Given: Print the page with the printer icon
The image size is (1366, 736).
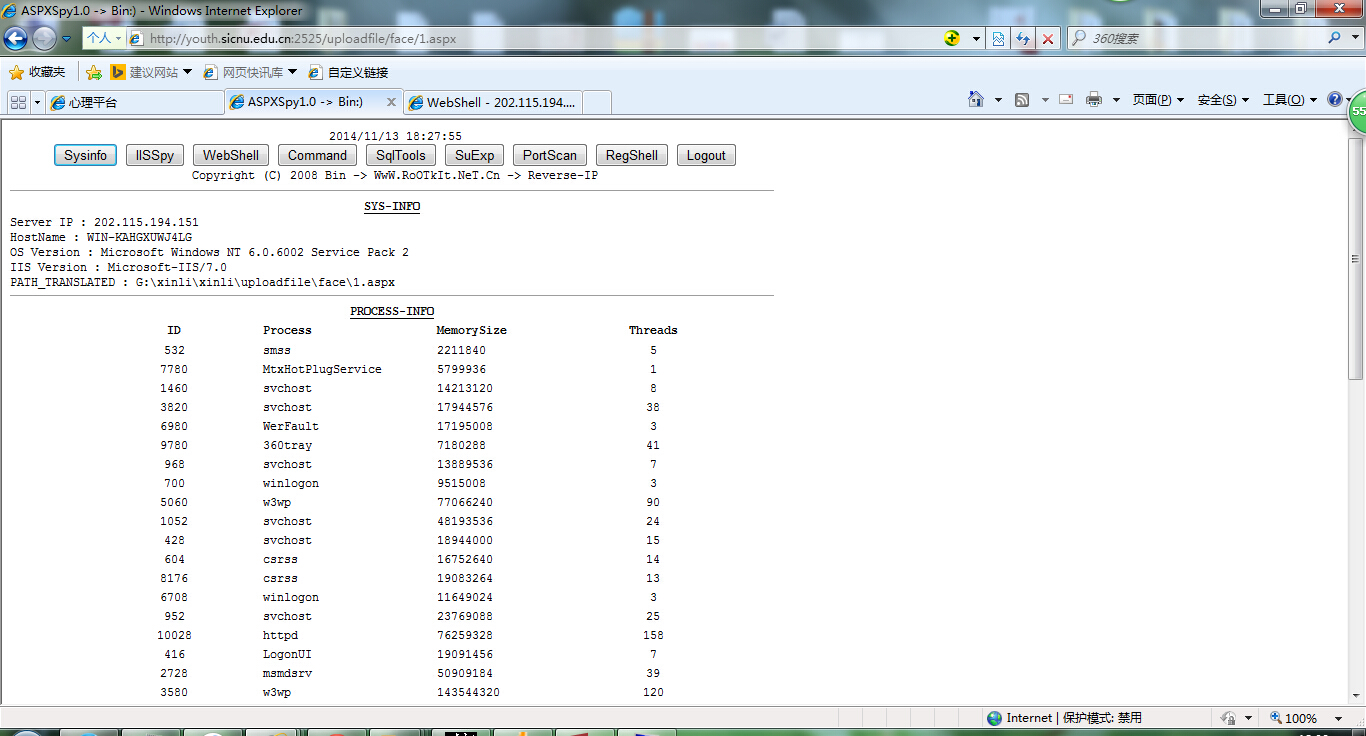Looking at the screenshot, I should click(x=1094, y=99).
